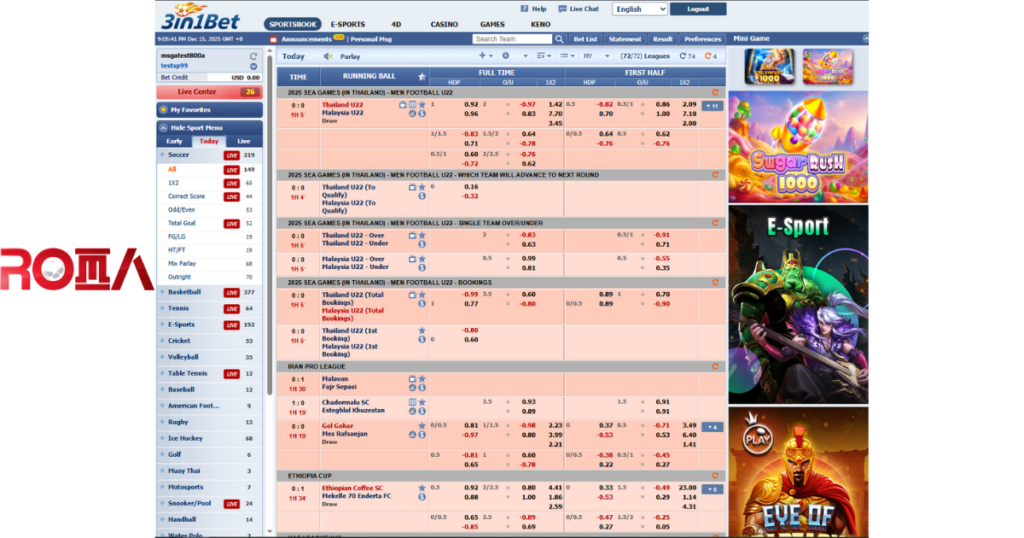
Task: Select the Early tab in sport menu
Action: click(x=174, y=141)
